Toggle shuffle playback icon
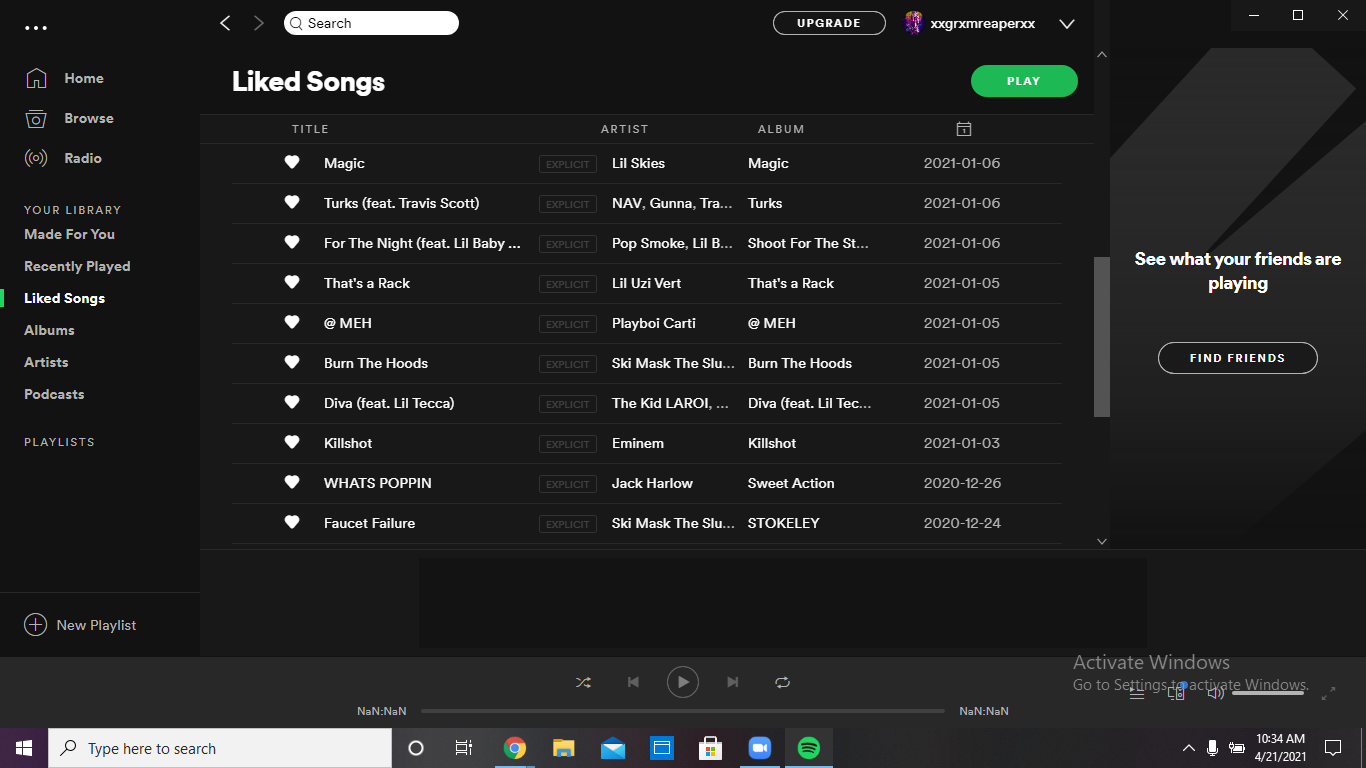1366x768 pixels. 583,682
